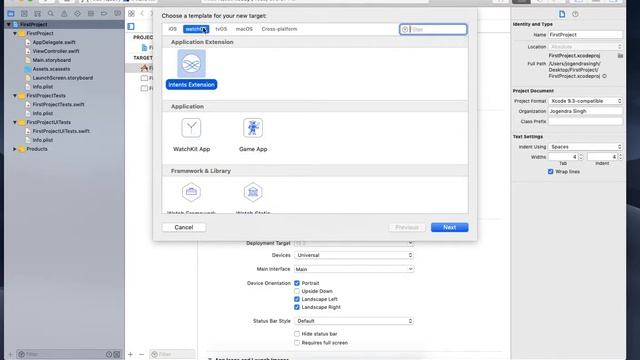Choose project location with the folder icon
Viewport: 640px width, 360px height.
coord(620,56)
